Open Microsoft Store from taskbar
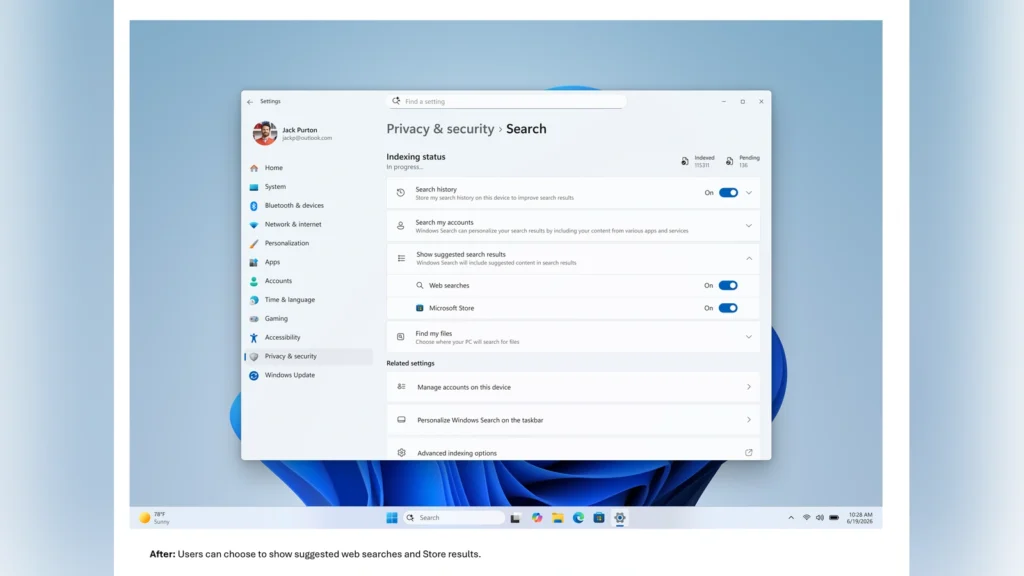The image size is (1024, 576). [x=599, y=518]
